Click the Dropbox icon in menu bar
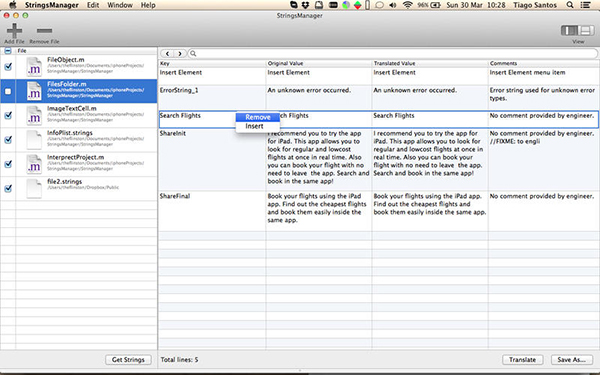Image resolution: width=600 pixels, height=375 pixels. [x=305, y=5]
